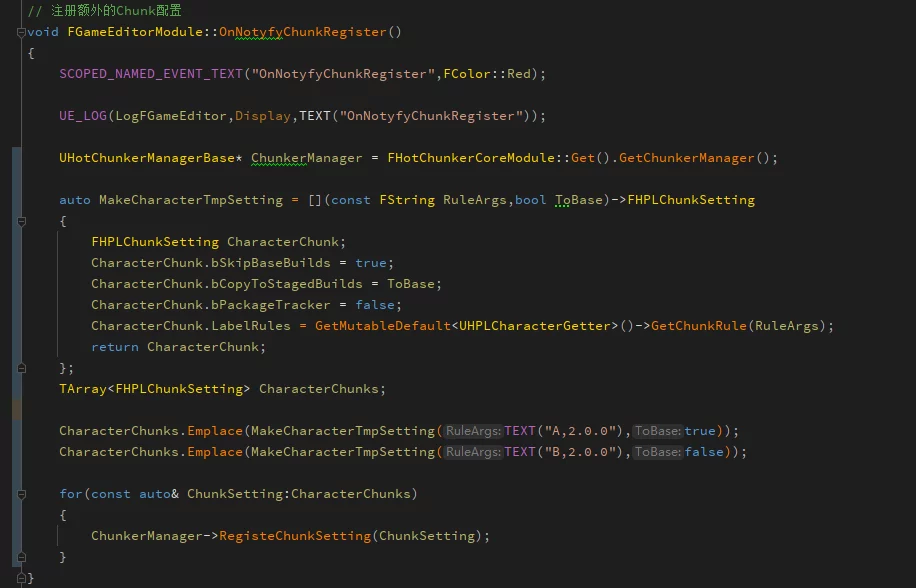Click the ChunkSetting loop variable in the for header
This screenshot has width=916, height=588.
[x=235, y=494]
